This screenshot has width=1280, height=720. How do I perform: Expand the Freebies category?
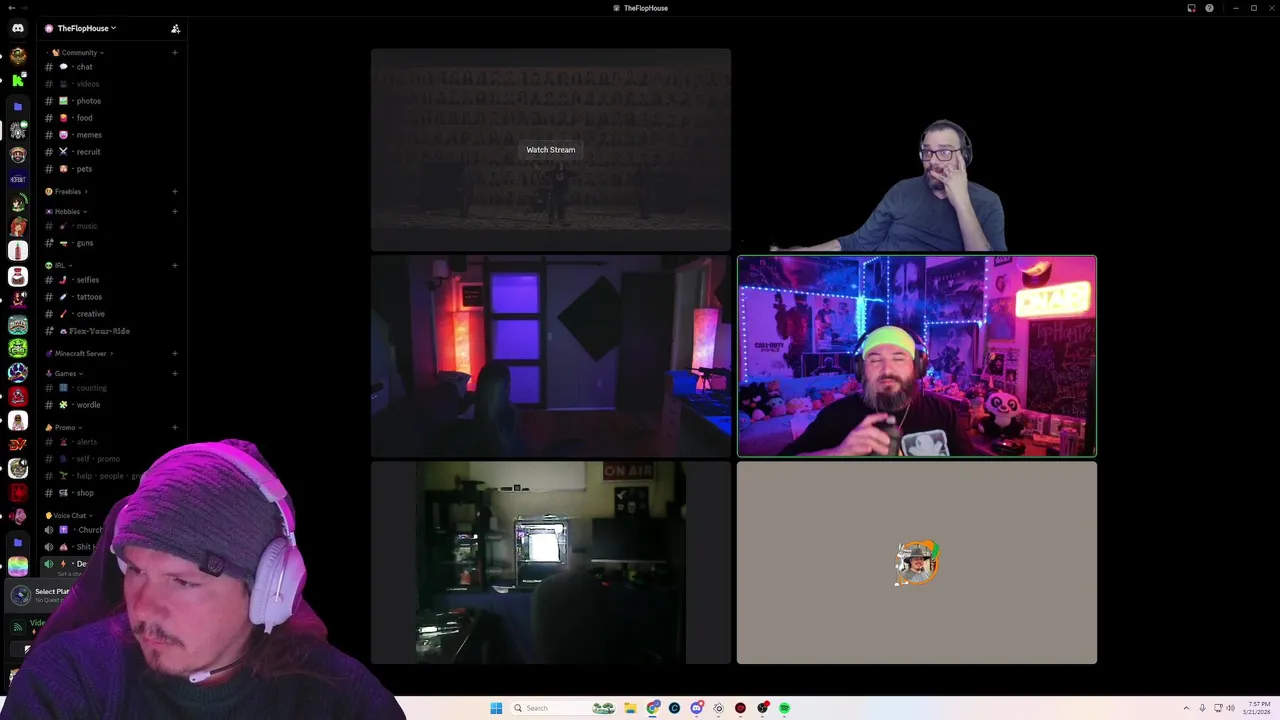click(66, 191)
